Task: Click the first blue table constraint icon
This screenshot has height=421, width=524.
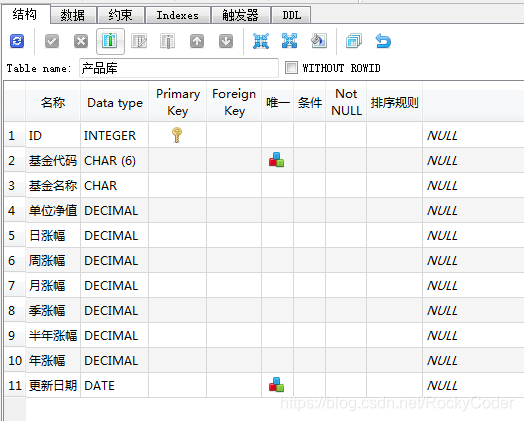Action: (261, 41)
